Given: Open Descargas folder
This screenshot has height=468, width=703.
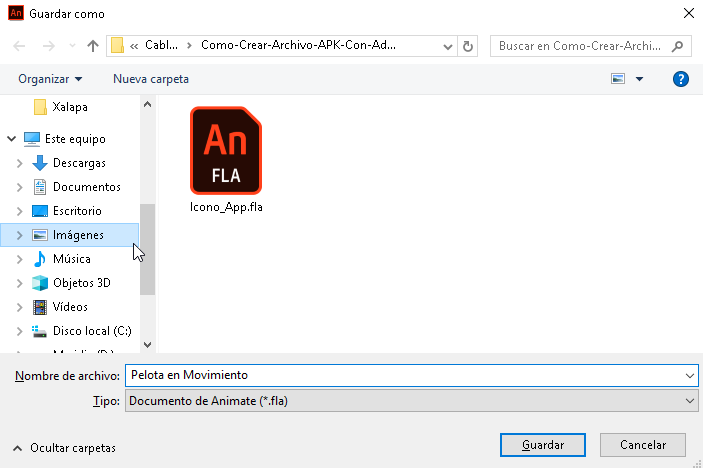Looking at the screenshot, I should point(79,163).
